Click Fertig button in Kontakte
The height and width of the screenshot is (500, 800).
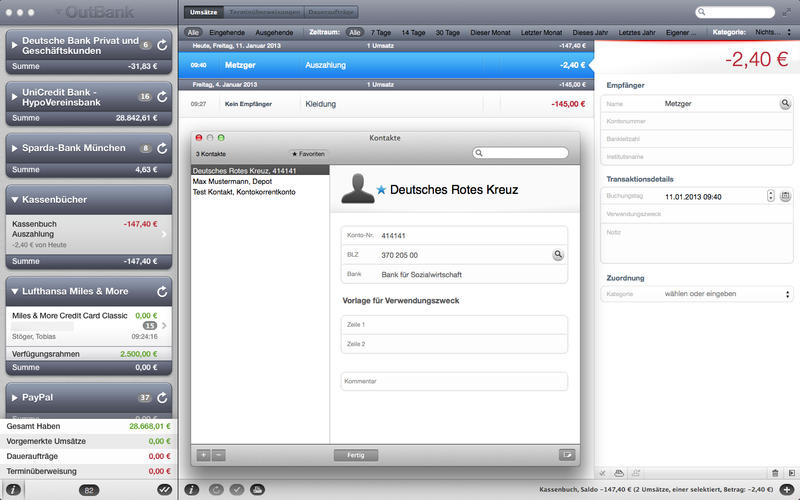tap(356, 455)
